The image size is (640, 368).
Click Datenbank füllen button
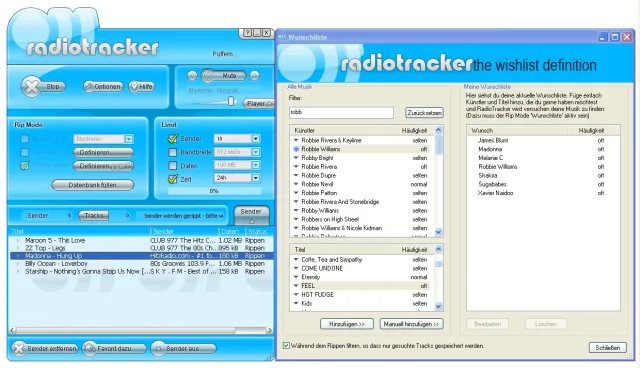pyautogui.click(x=93, y=185)
